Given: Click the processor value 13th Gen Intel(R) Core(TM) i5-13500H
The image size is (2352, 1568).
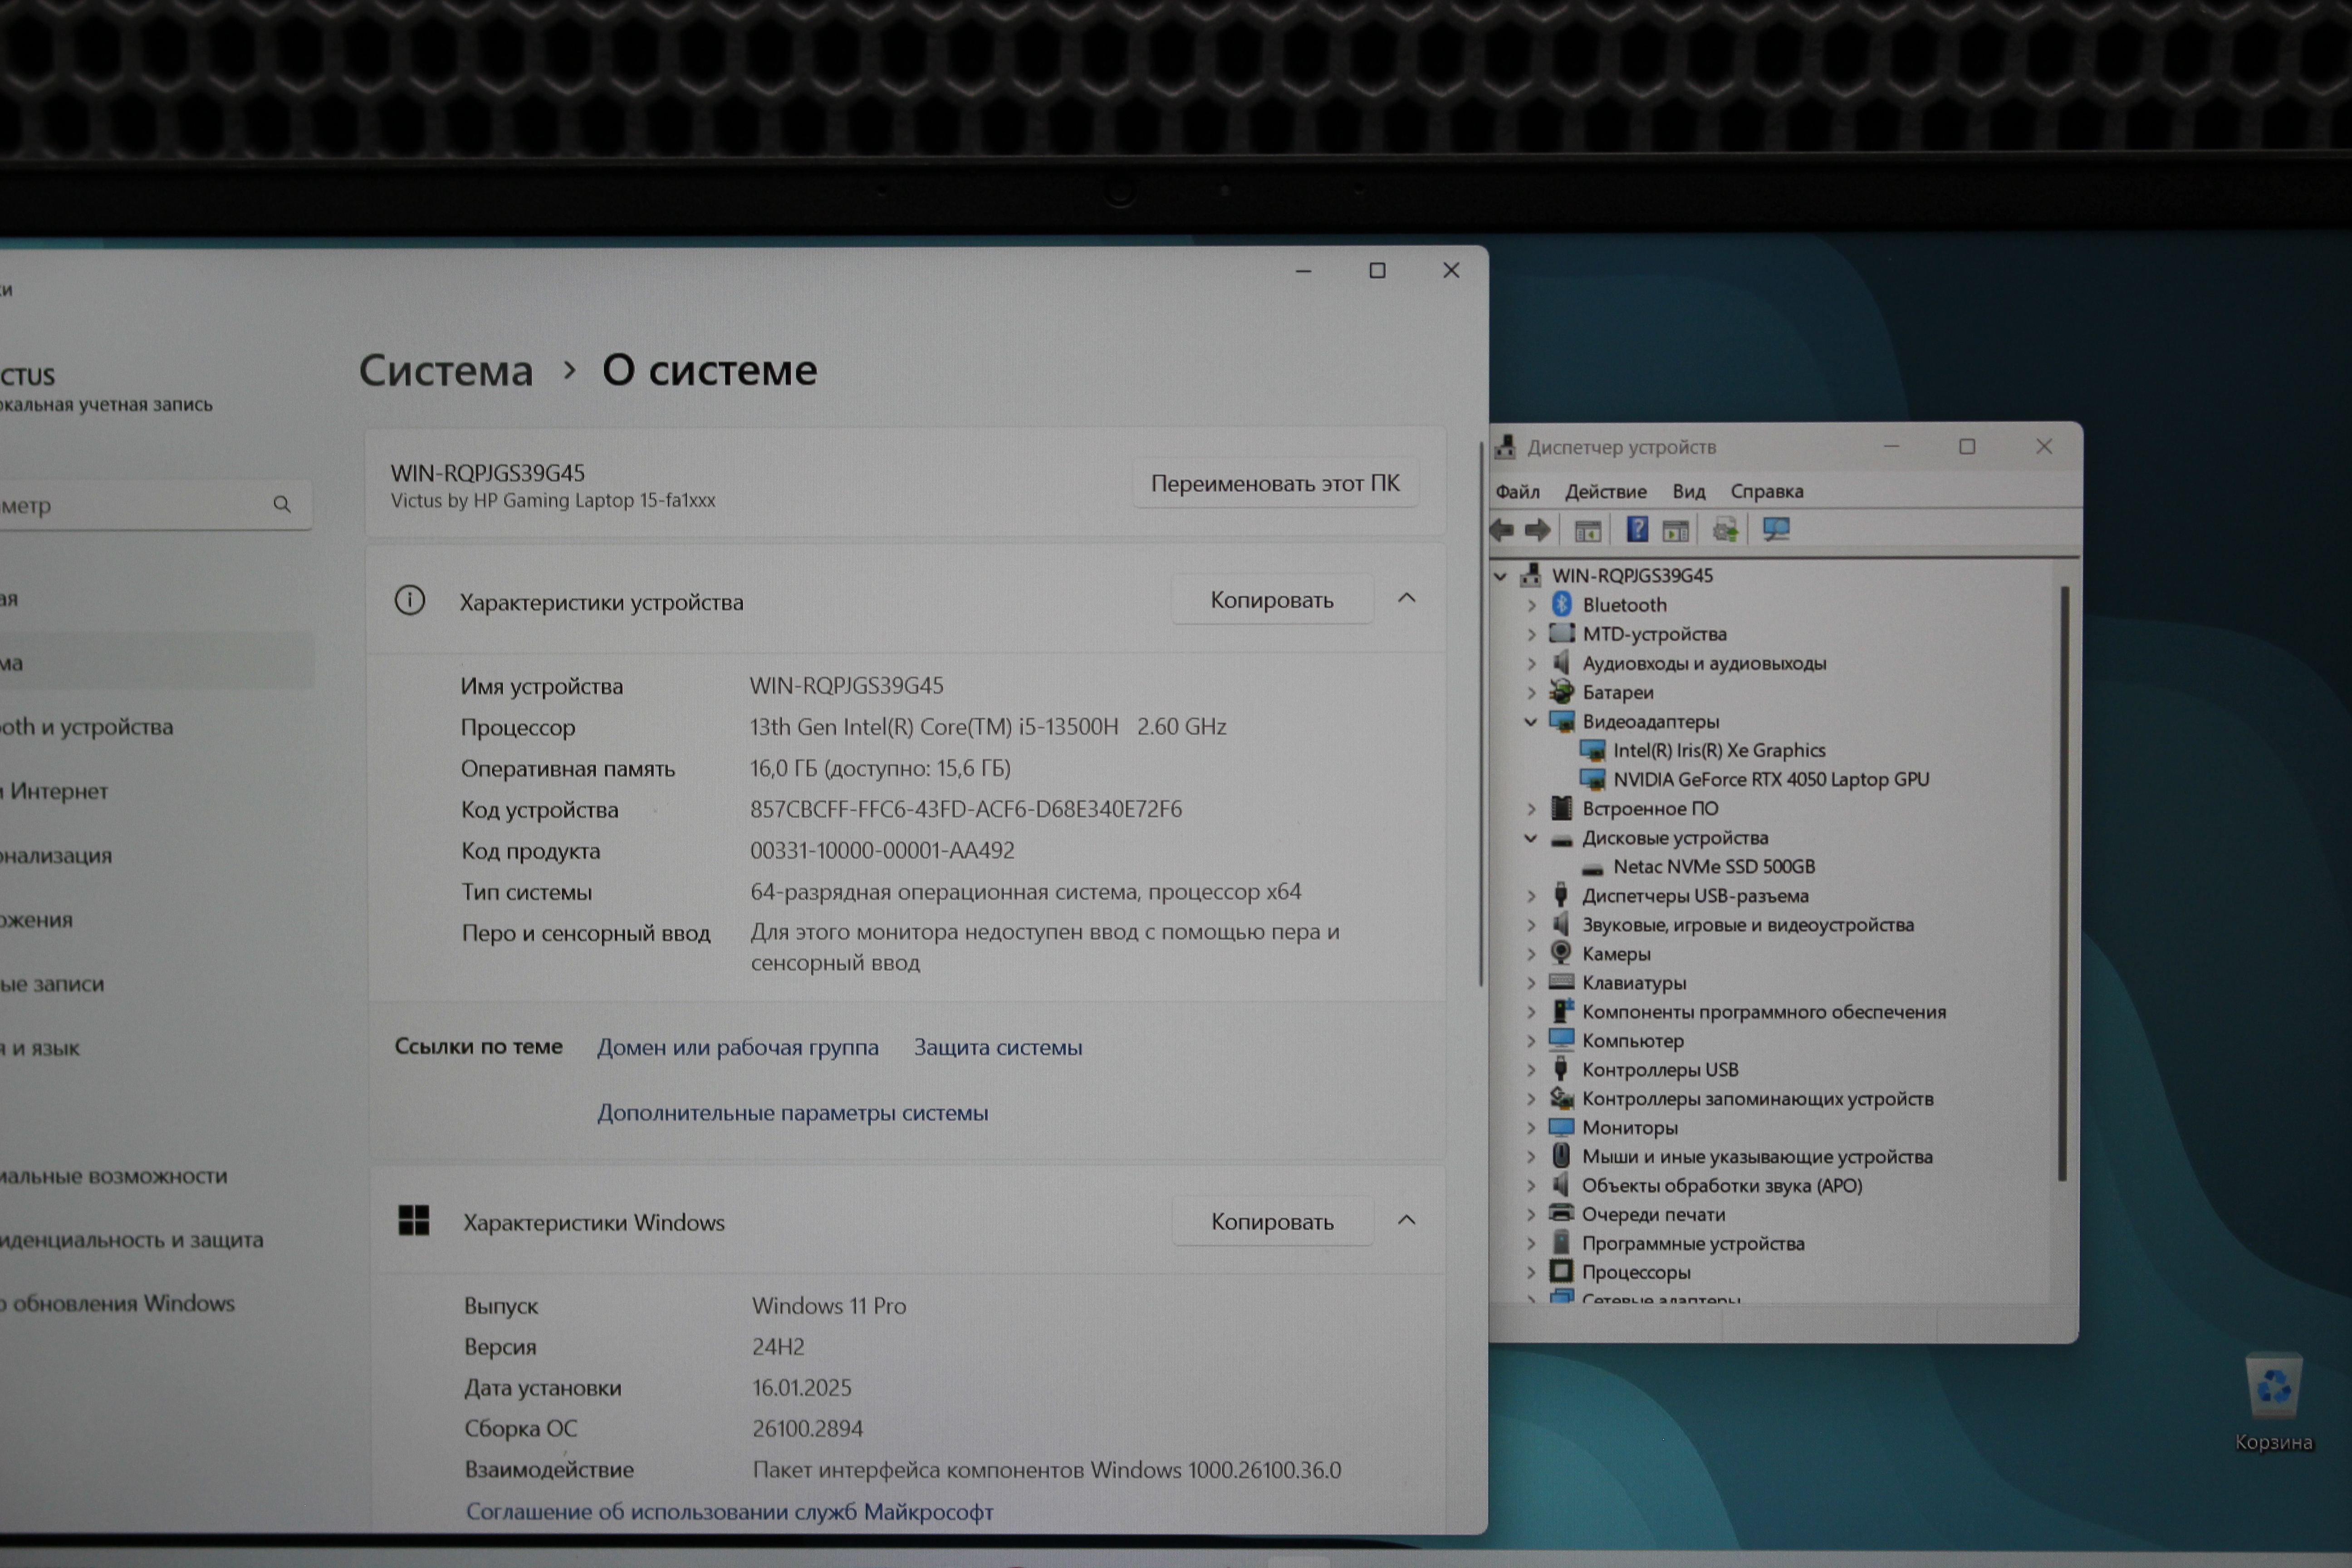Looking at the screenshot, I should pyautogui.click(x=934, y=726).
